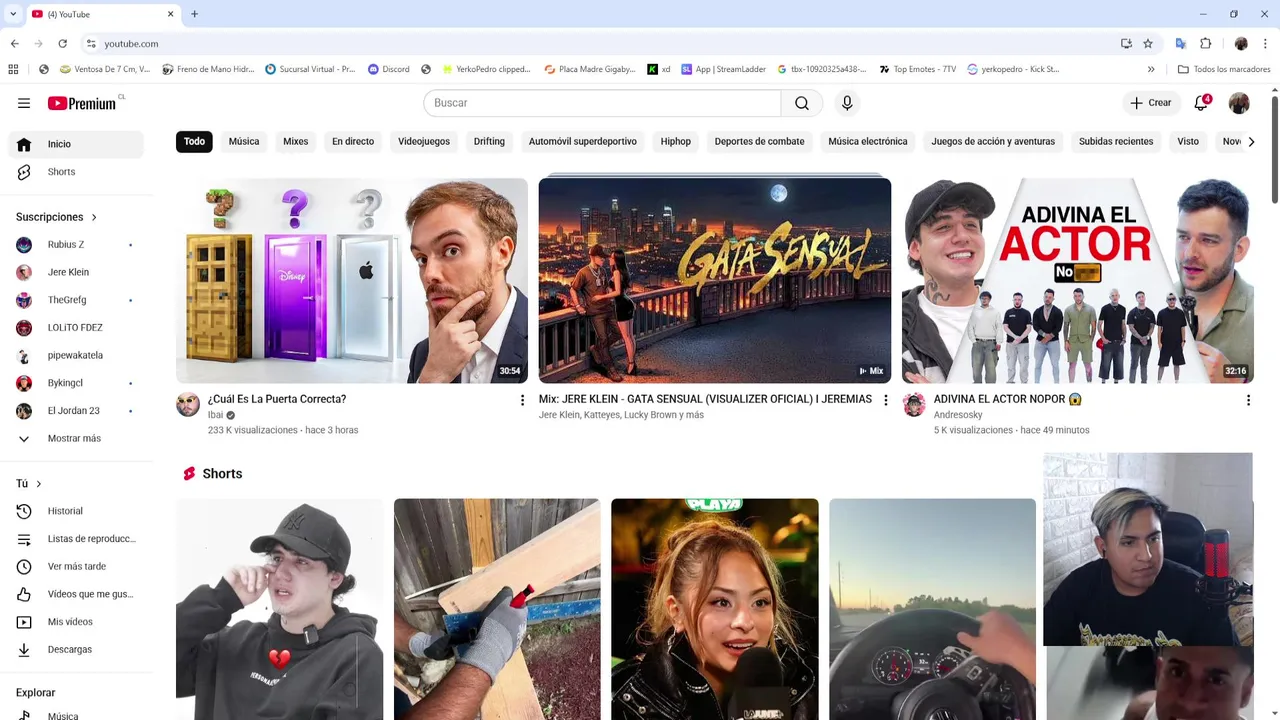
Task: Select the Música filter chip
Action: point(244,141)
